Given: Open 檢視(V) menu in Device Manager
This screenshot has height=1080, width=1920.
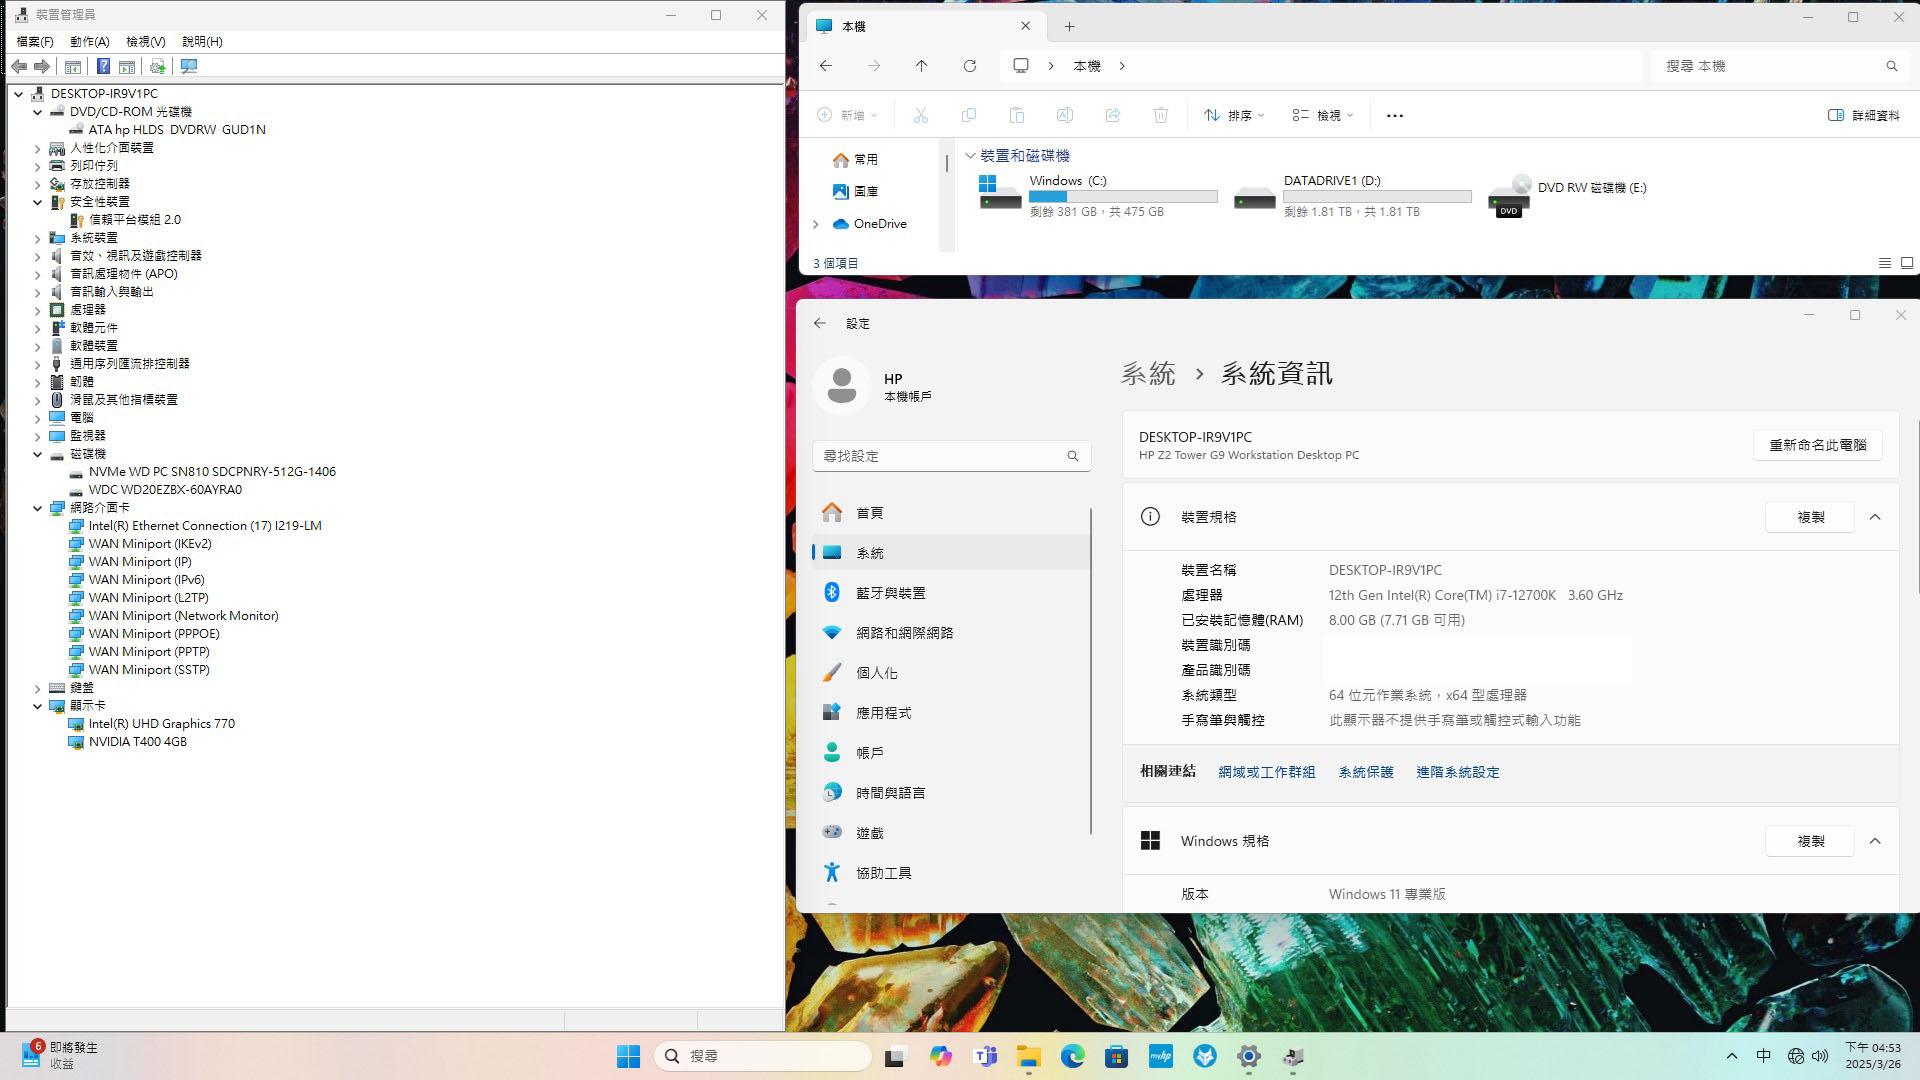Looking at the screenshot, I should (146, 41).
